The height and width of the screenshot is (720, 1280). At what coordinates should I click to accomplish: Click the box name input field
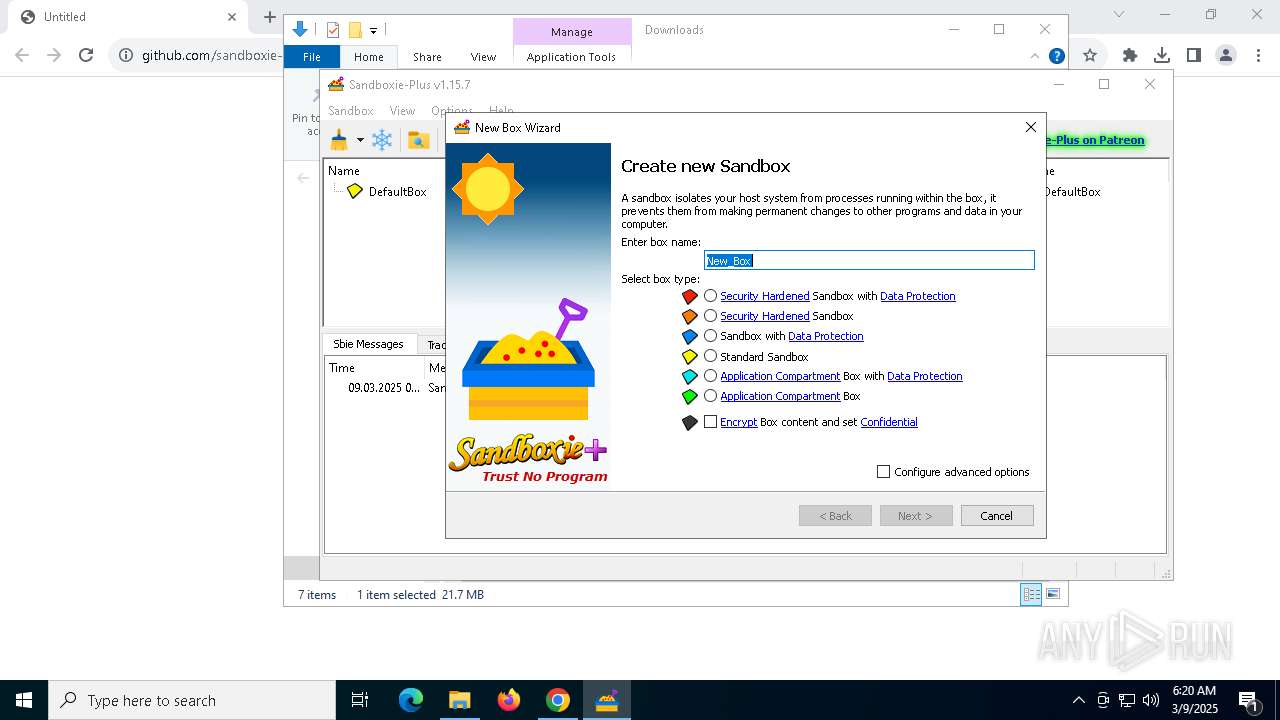coord(869,260)
